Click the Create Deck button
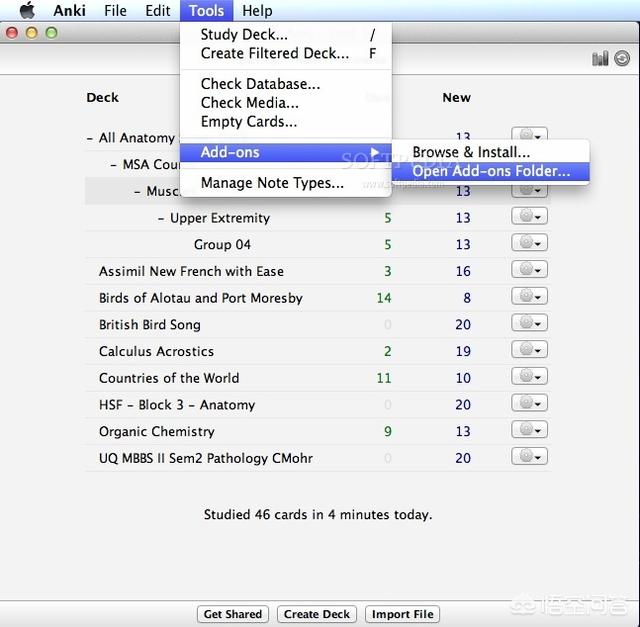 (x=316, y=614)
